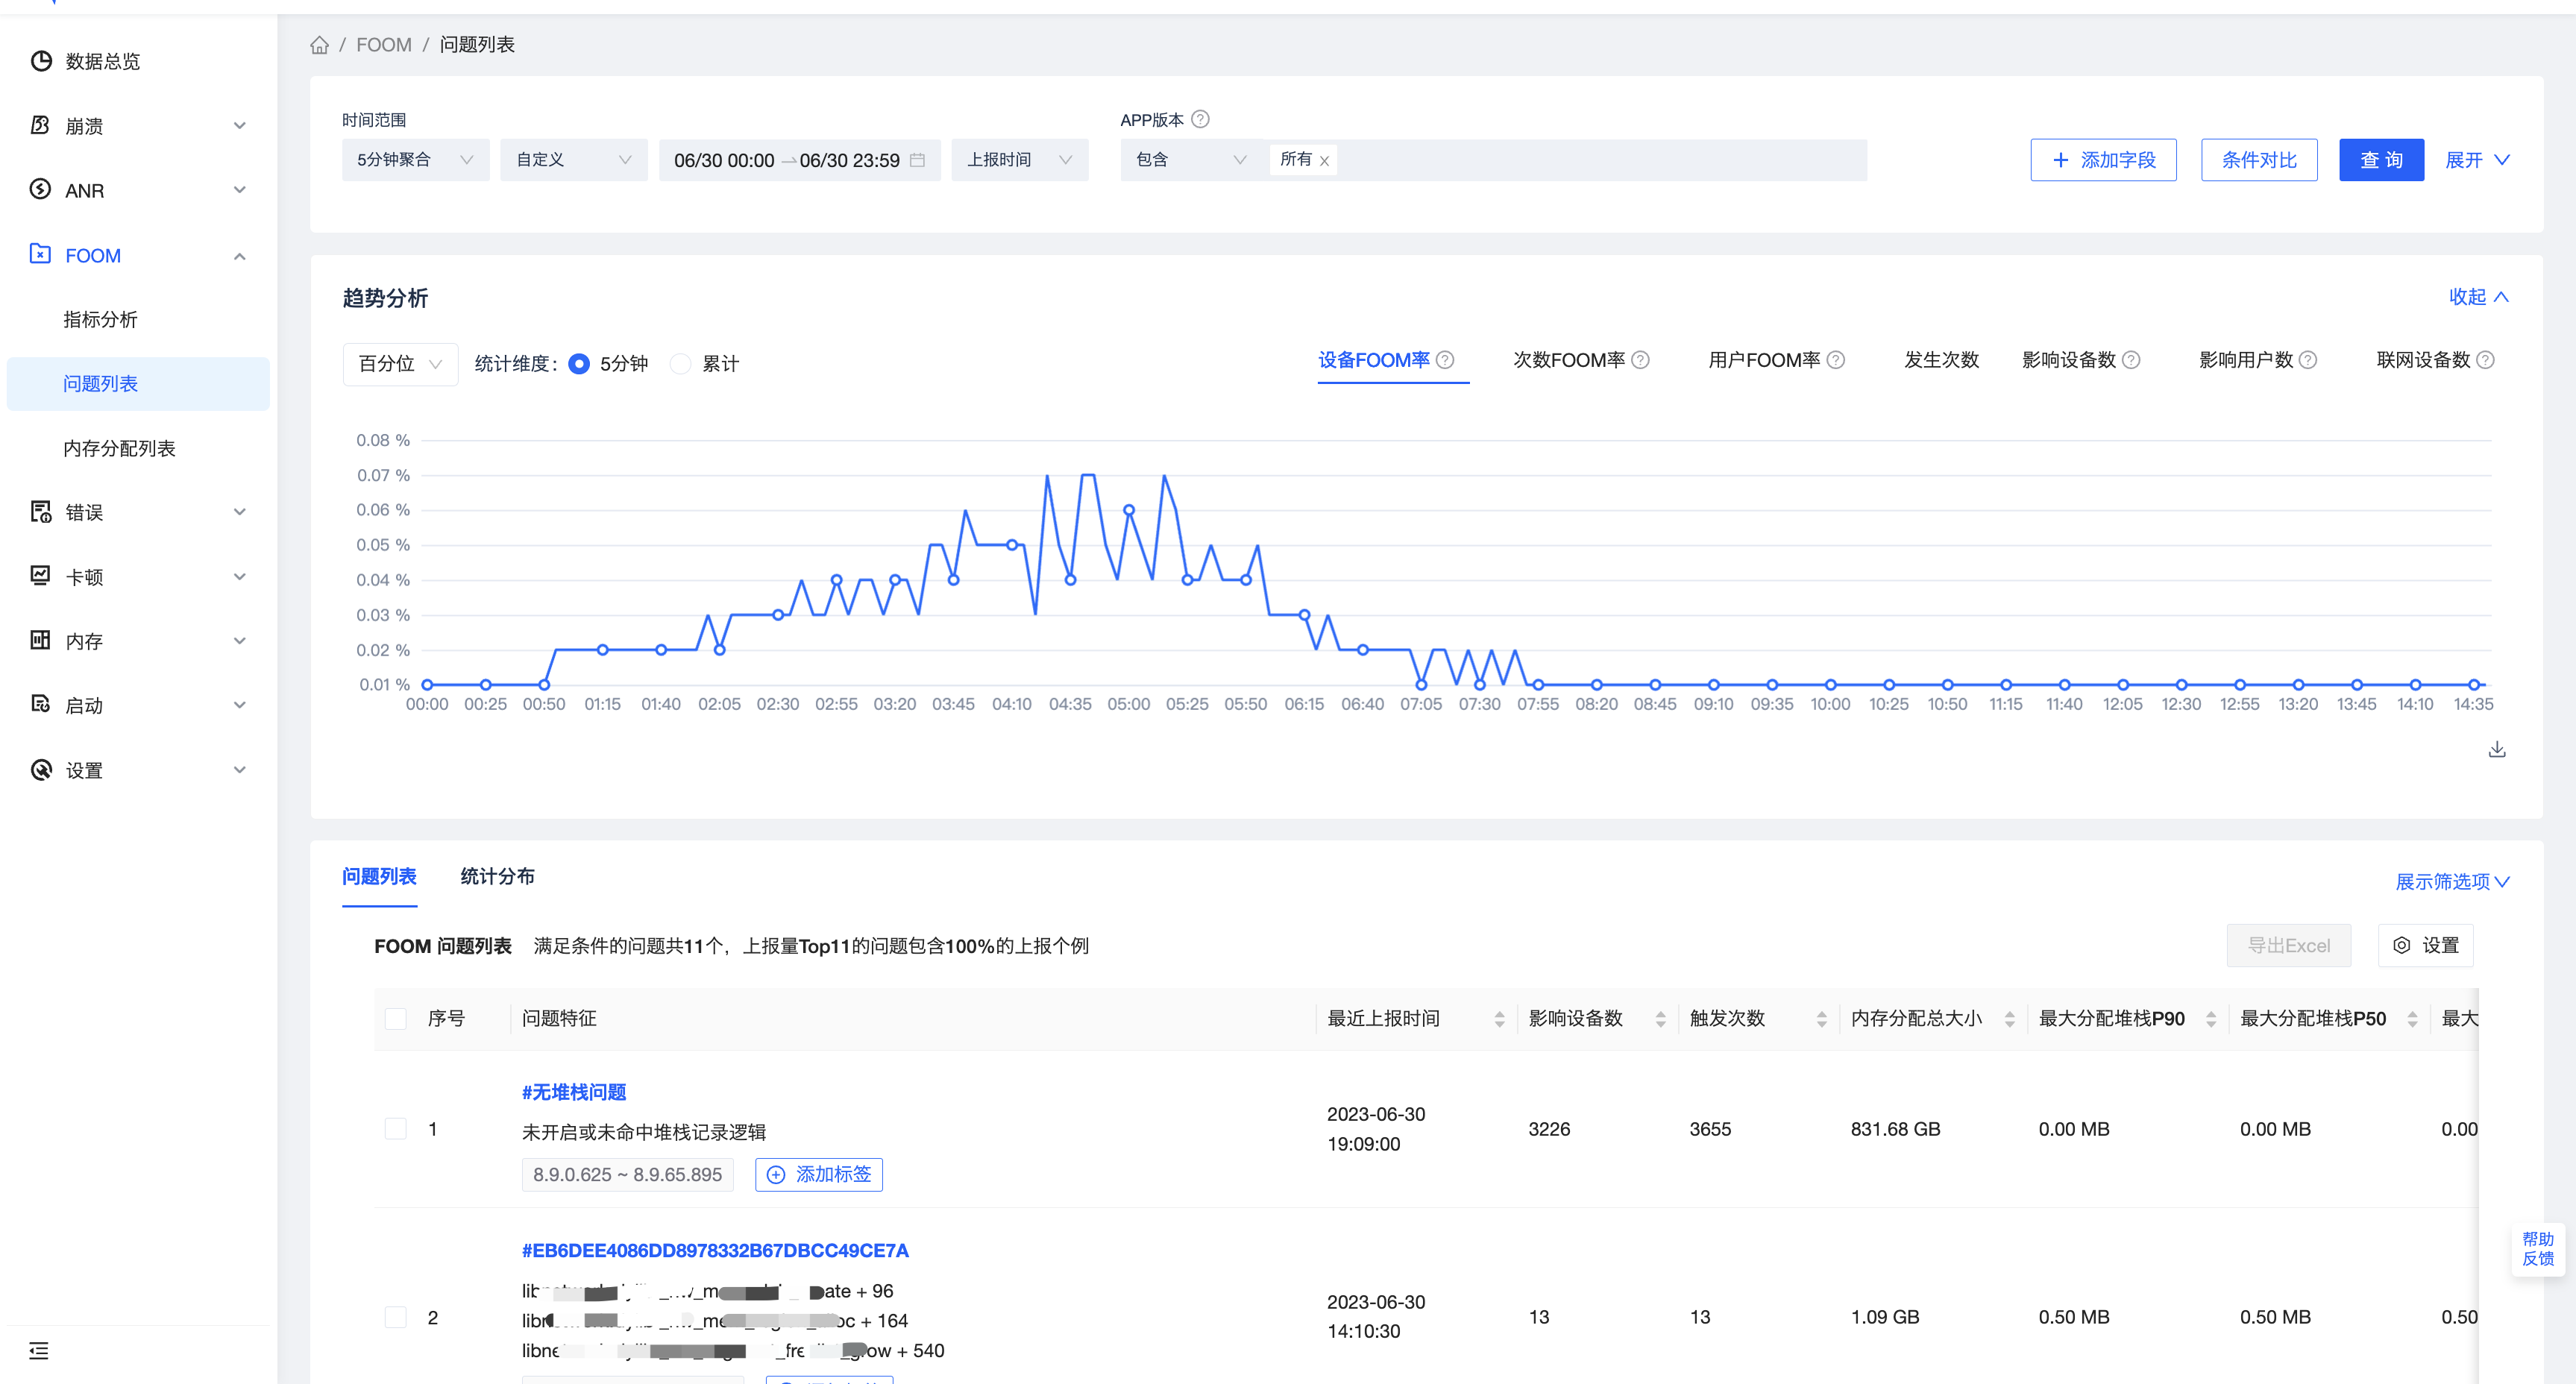Click the help icon beside 次数FOOM率
The height and width of the screenshot is (1384, 2576).
[x=1641, y=360]
